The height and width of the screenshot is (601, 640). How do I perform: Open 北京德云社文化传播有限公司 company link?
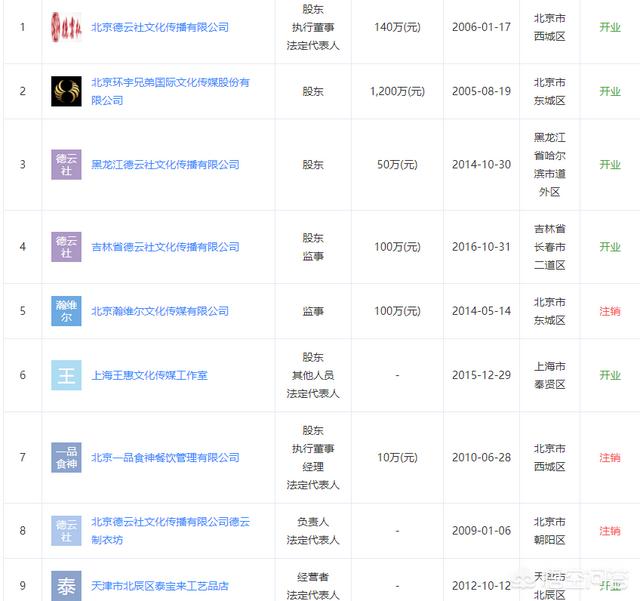[160, 27]
